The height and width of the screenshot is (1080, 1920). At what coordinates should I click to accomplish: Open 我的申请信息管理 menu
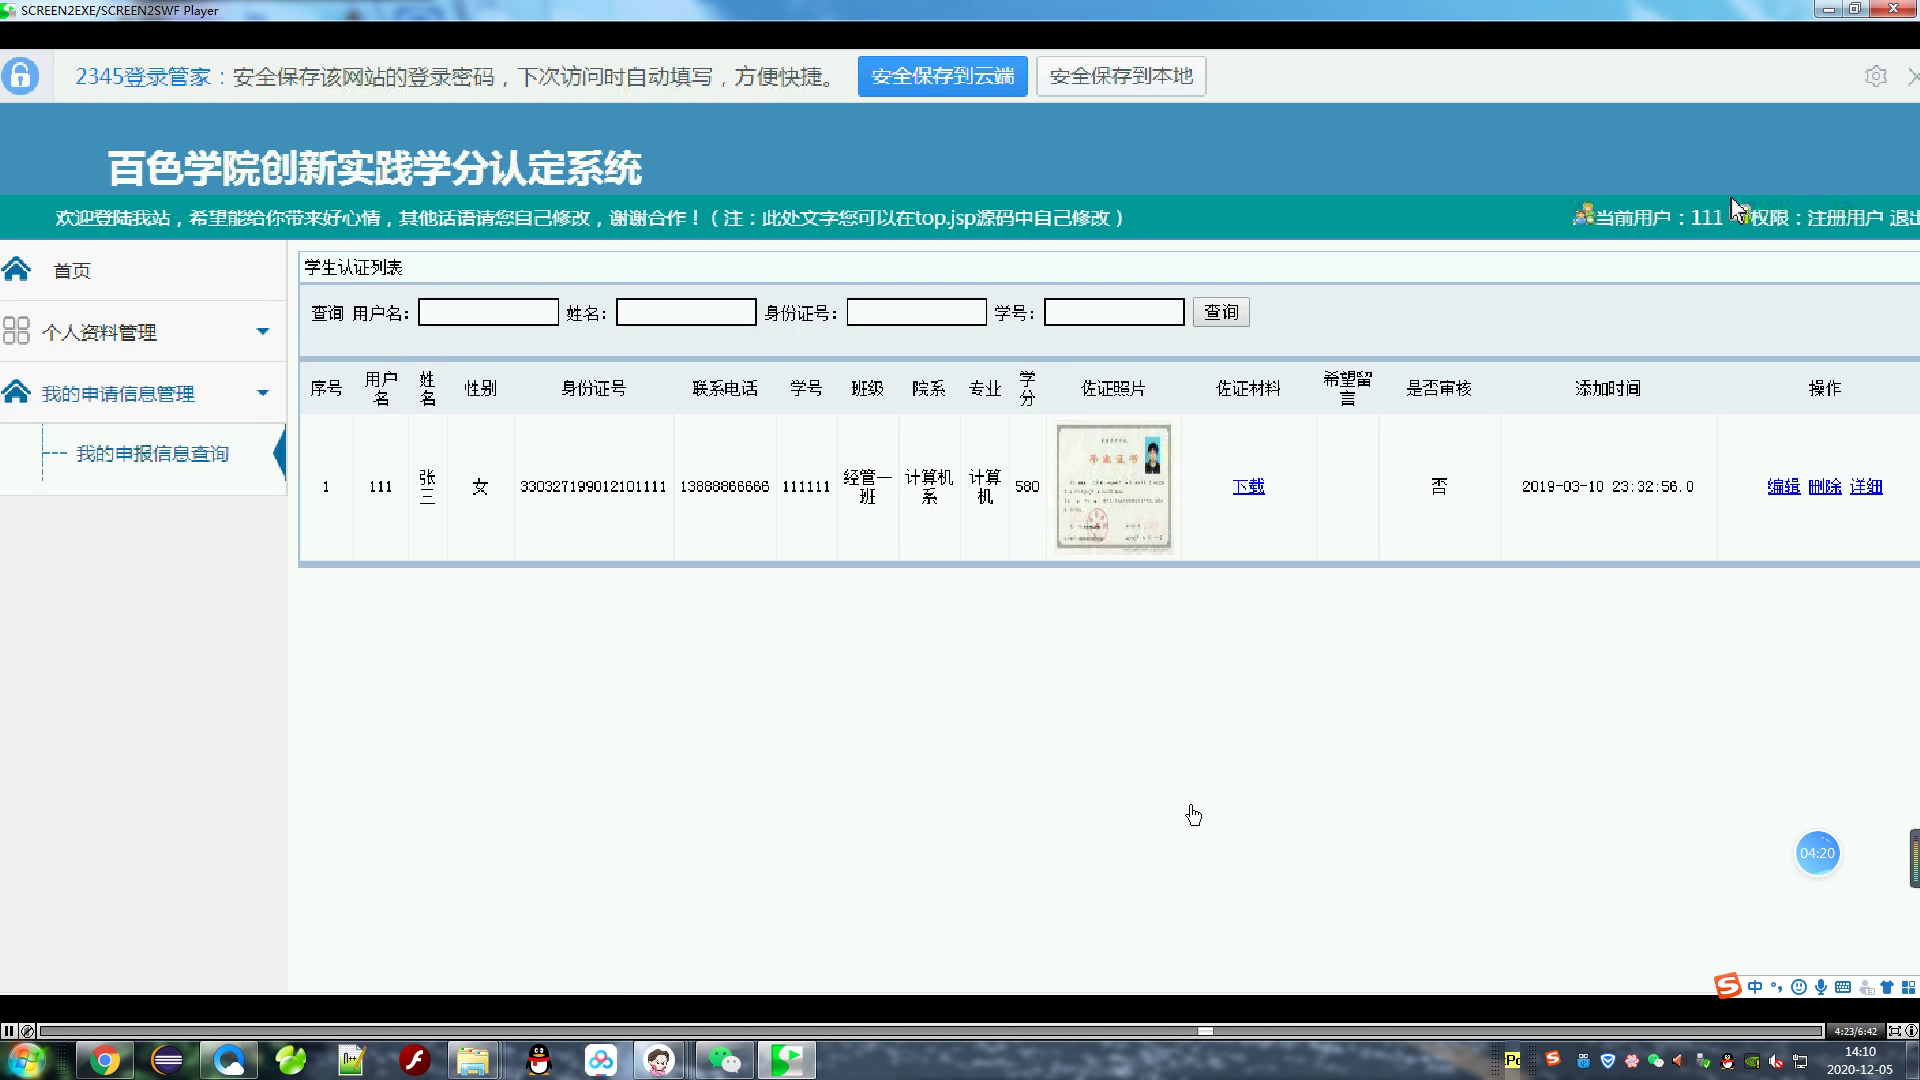(118, 394)
